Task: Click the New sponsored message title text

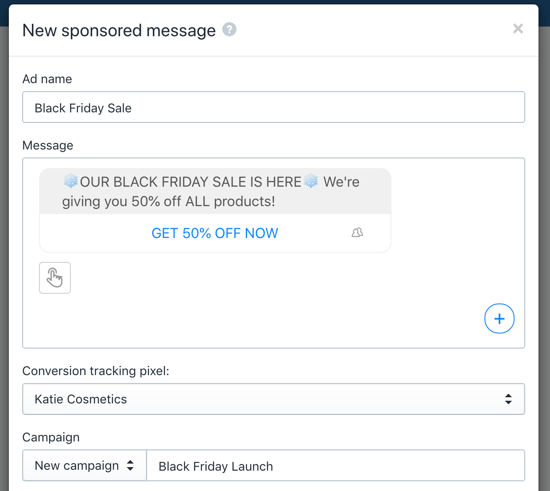Action: (119, 30)
